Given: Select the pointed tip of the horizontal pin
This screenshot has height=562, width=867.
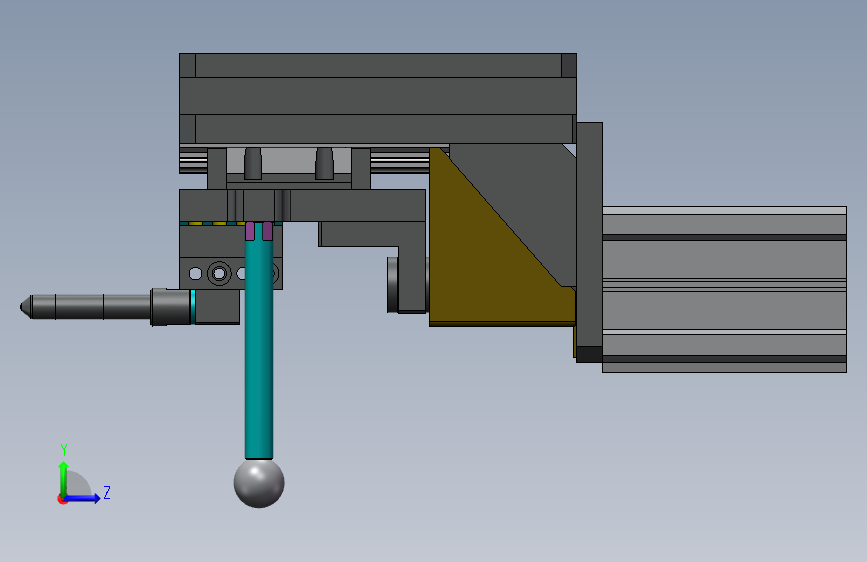Looking at the screenshot, I should (x=25, y=306).
